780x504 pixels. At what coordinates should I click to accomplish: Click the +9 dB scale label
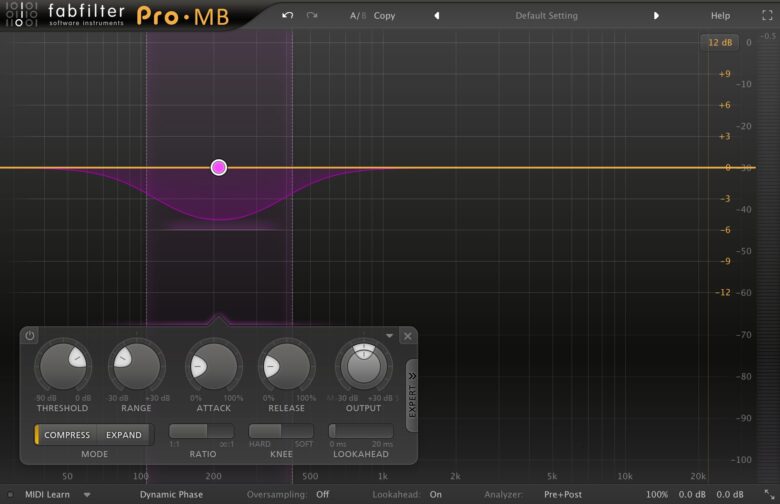724,74
